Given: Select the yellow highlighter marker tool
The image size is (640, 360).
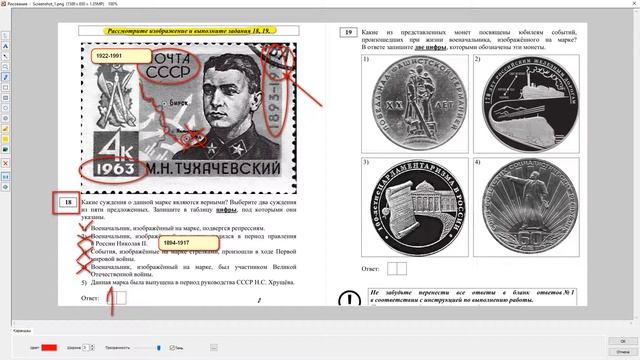Looking at the screenshot, I should tap(5, 129).
